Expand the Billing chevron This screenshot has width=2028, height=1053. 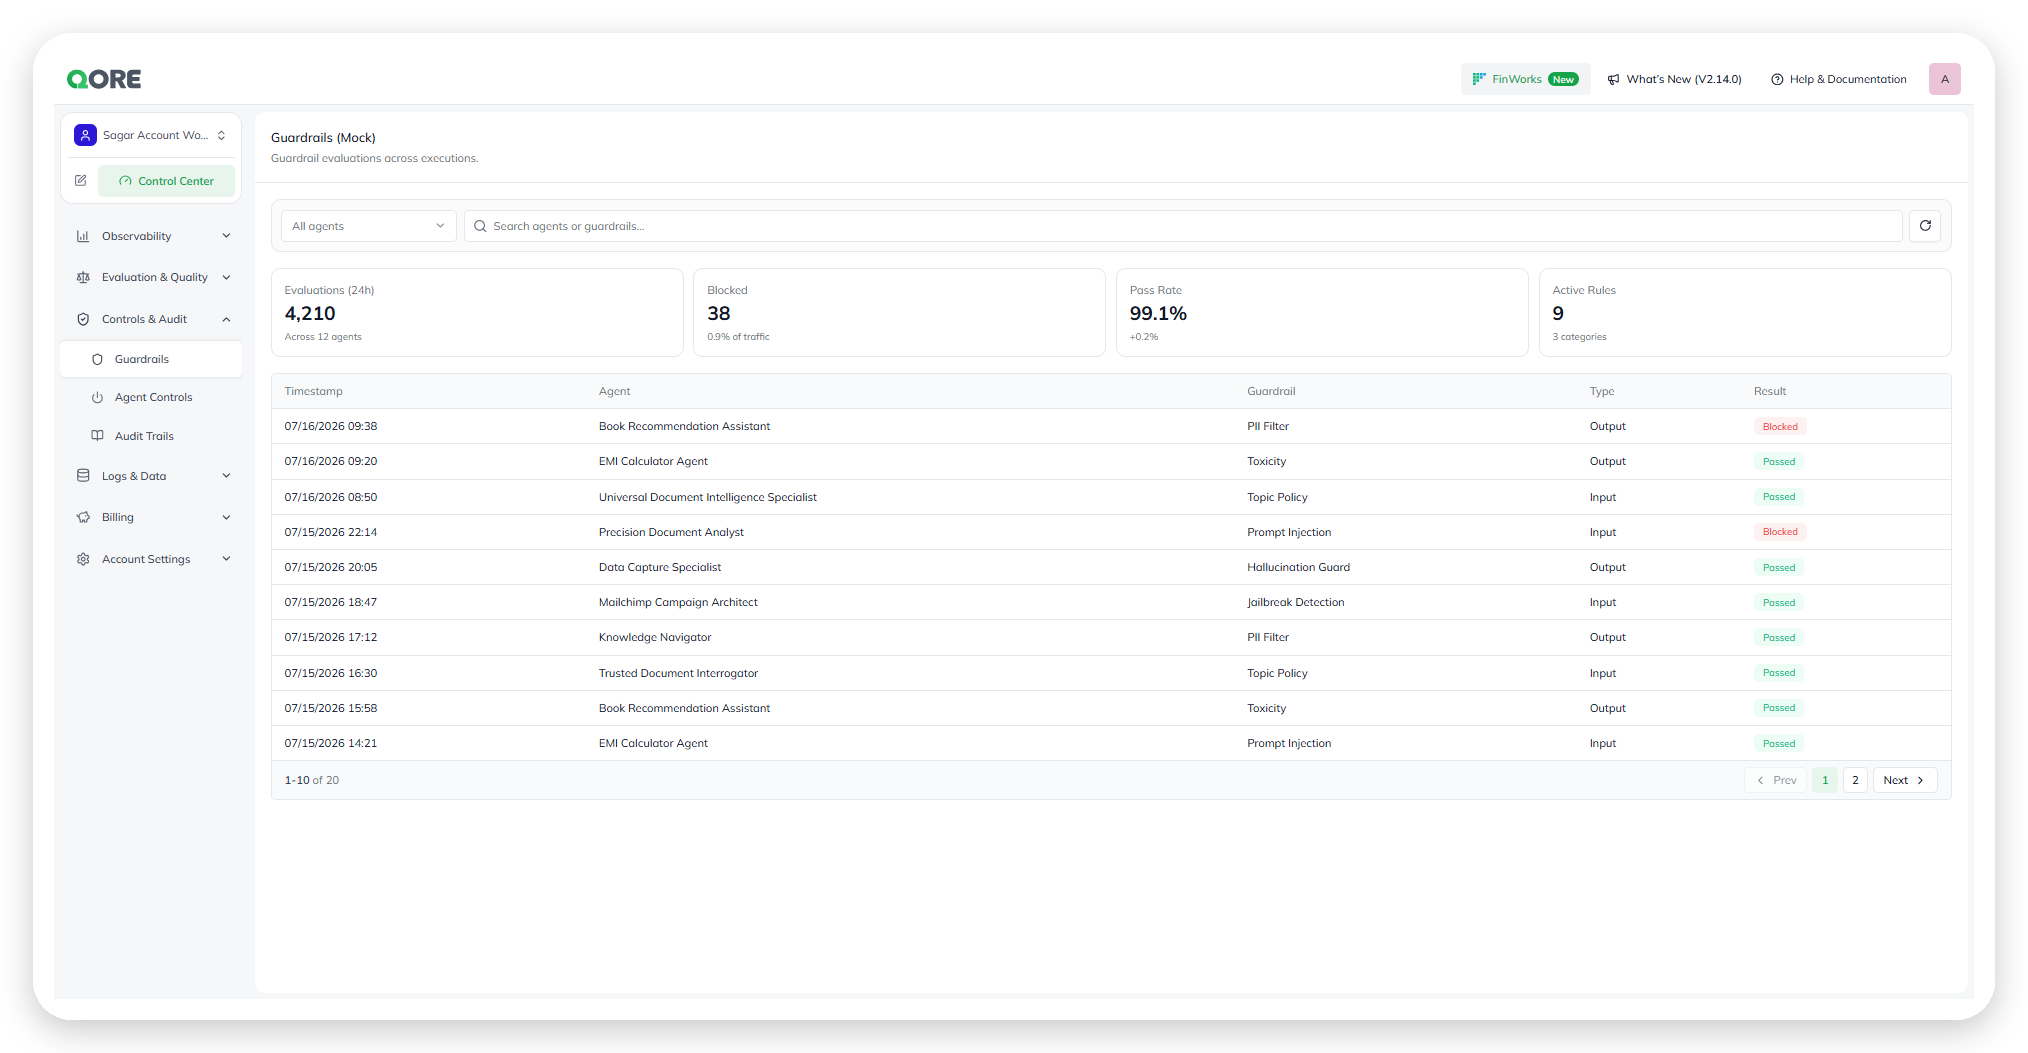[x=226, y=517]
